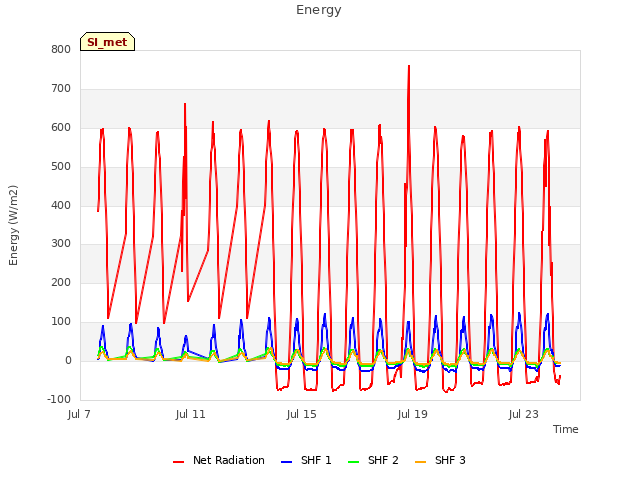Screen dimensions: 640x480
Task: Click the 500 y-axis tick label
Action: point(61,167)
